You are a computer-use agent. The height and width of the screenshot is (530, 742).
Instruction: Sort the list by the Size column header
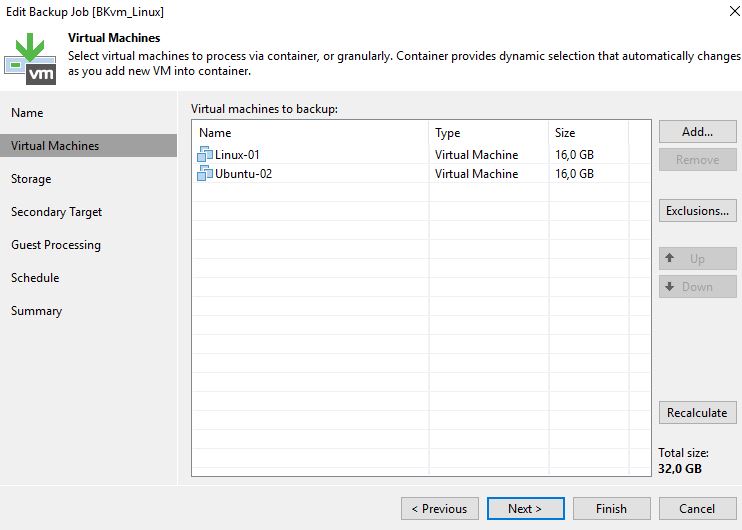(x=588, y=132)
